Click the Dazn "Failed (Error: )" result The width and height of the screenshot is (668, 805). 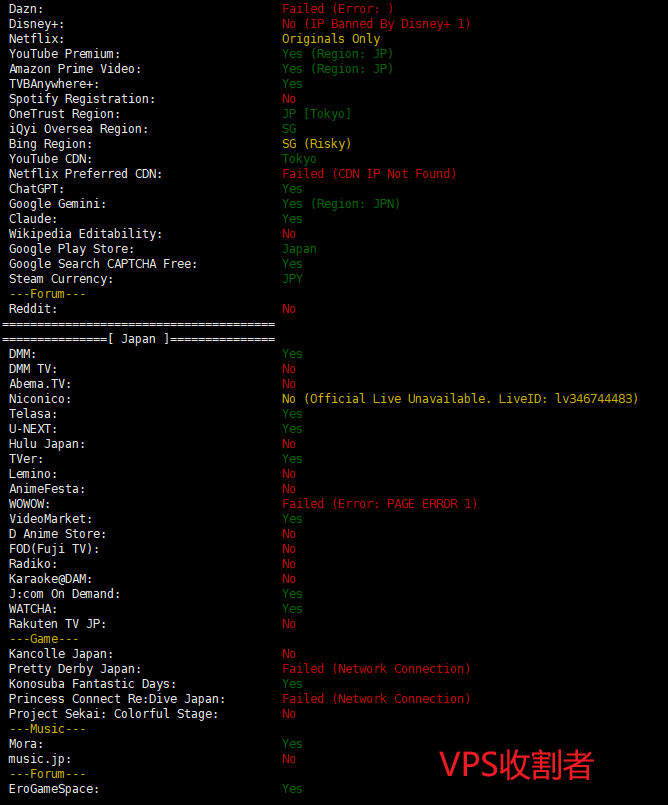338,9
